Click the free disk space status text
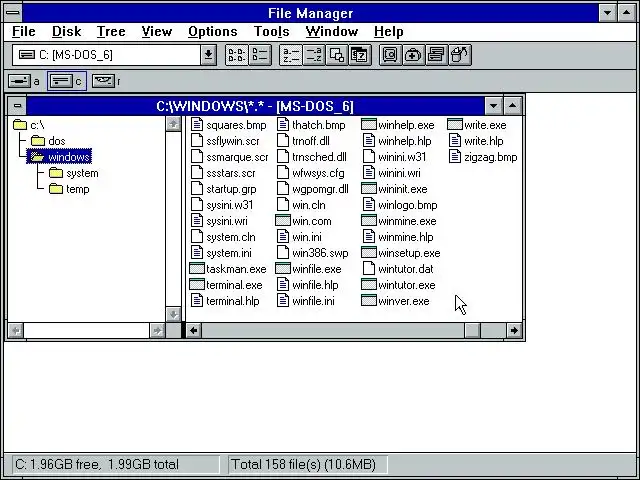This screenshot has width=640, height=480. [x=97, y=464]
